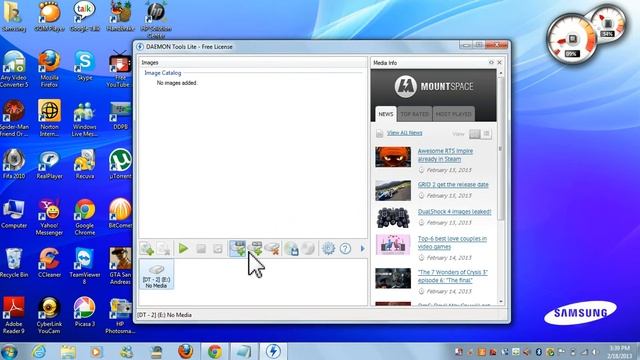
Task: Switch news to thumbnail view toggle
Action: pos(475,134)
